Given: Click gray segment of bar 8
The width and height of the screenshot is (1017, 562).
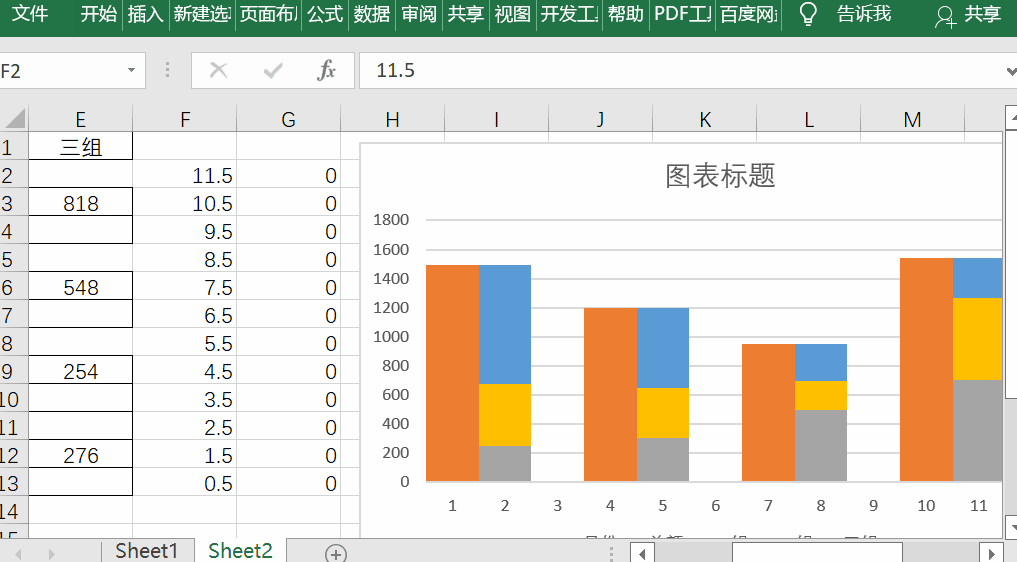Looking at the screenshot, I should [x=820, y=445].
